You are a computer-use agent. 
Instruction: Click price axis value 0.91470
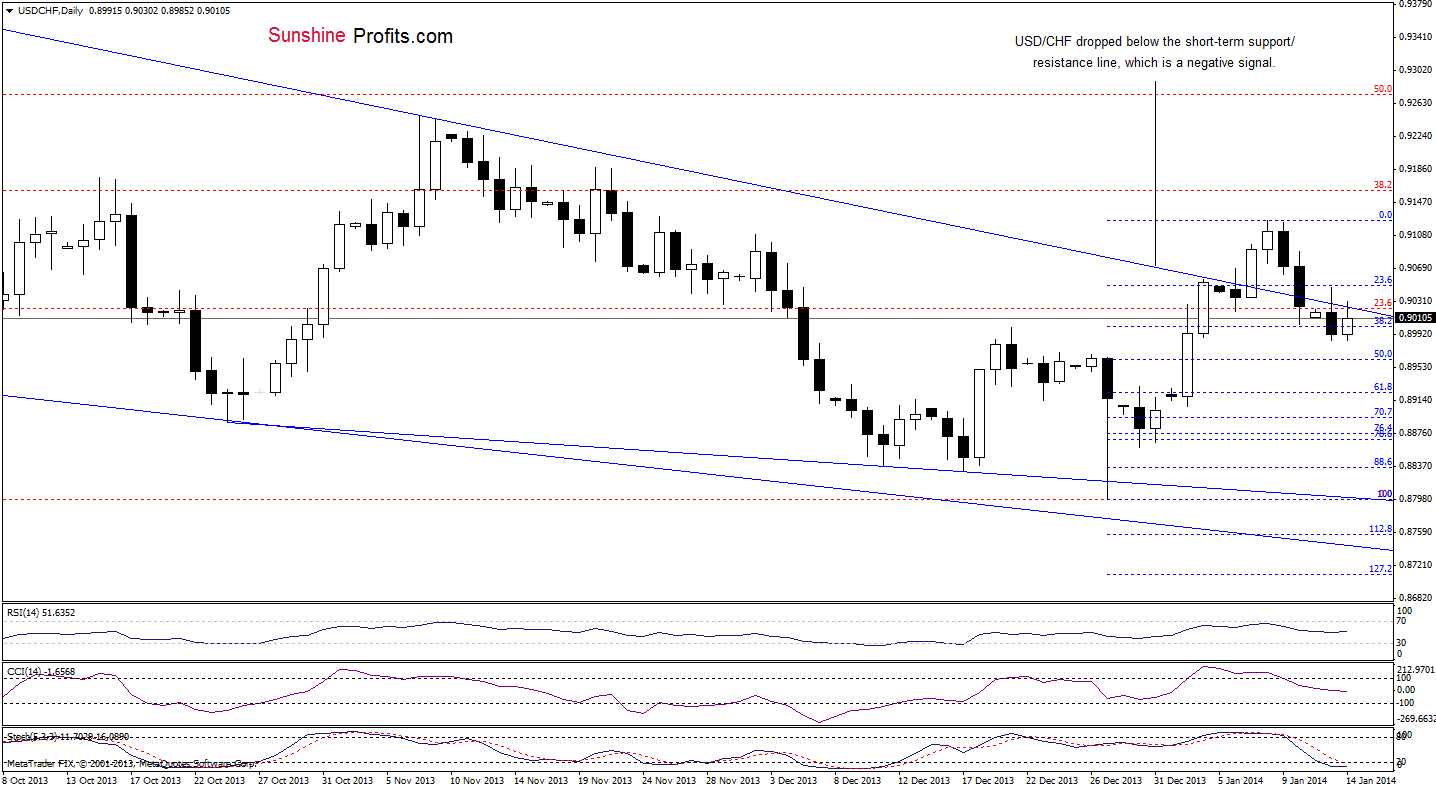click(x=1416, y=201)
